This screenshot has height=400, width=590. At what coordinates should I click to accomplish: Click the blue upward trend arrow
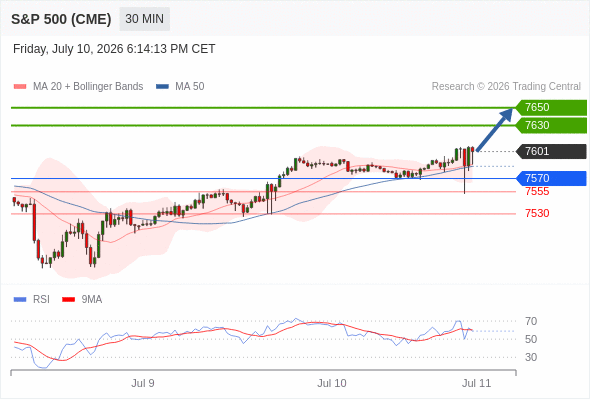coord(494,130)
